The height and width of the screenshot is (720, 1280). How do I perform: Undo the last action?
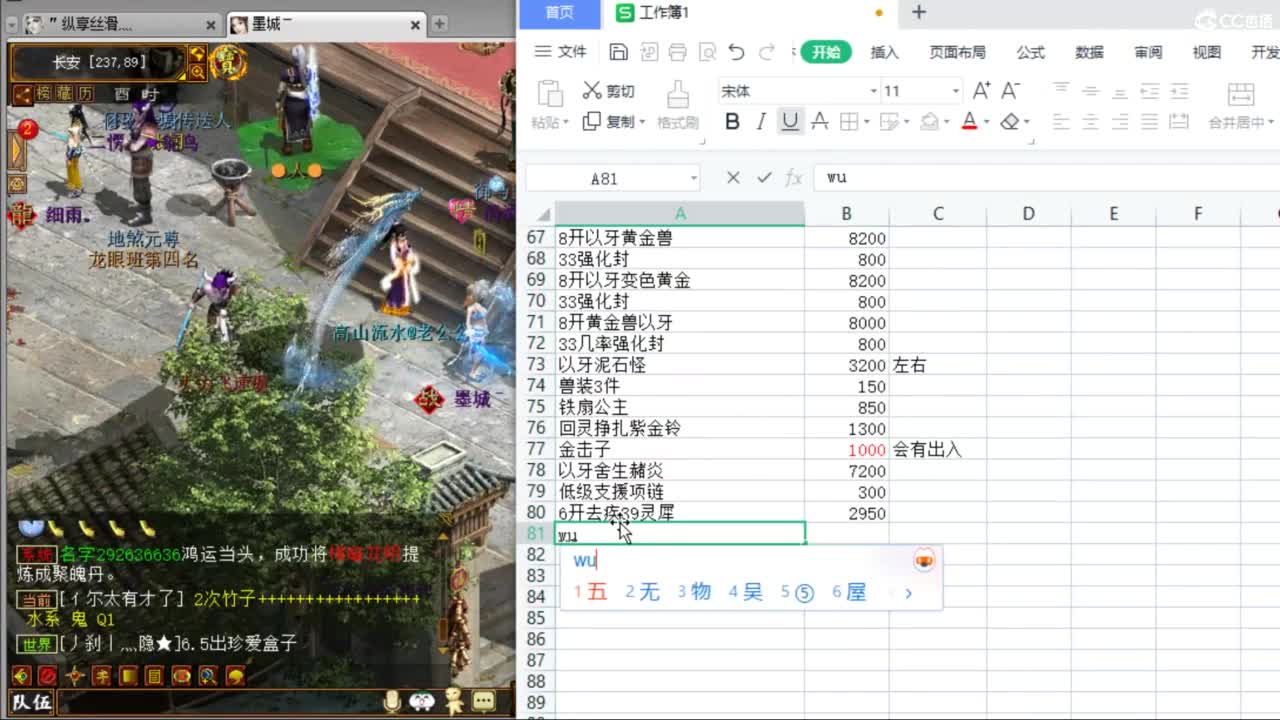click(x=737, y=52)
